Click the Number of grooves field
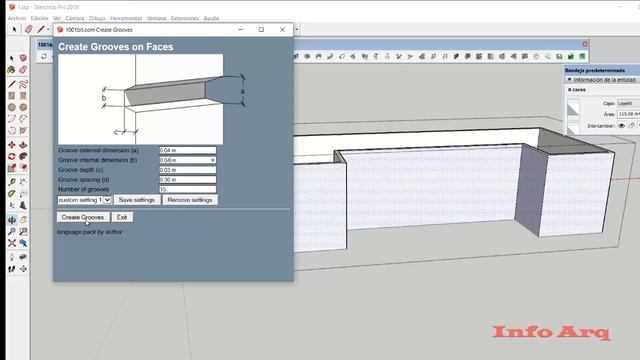Screen dimensions: 640x360 [x=187, y=189]
